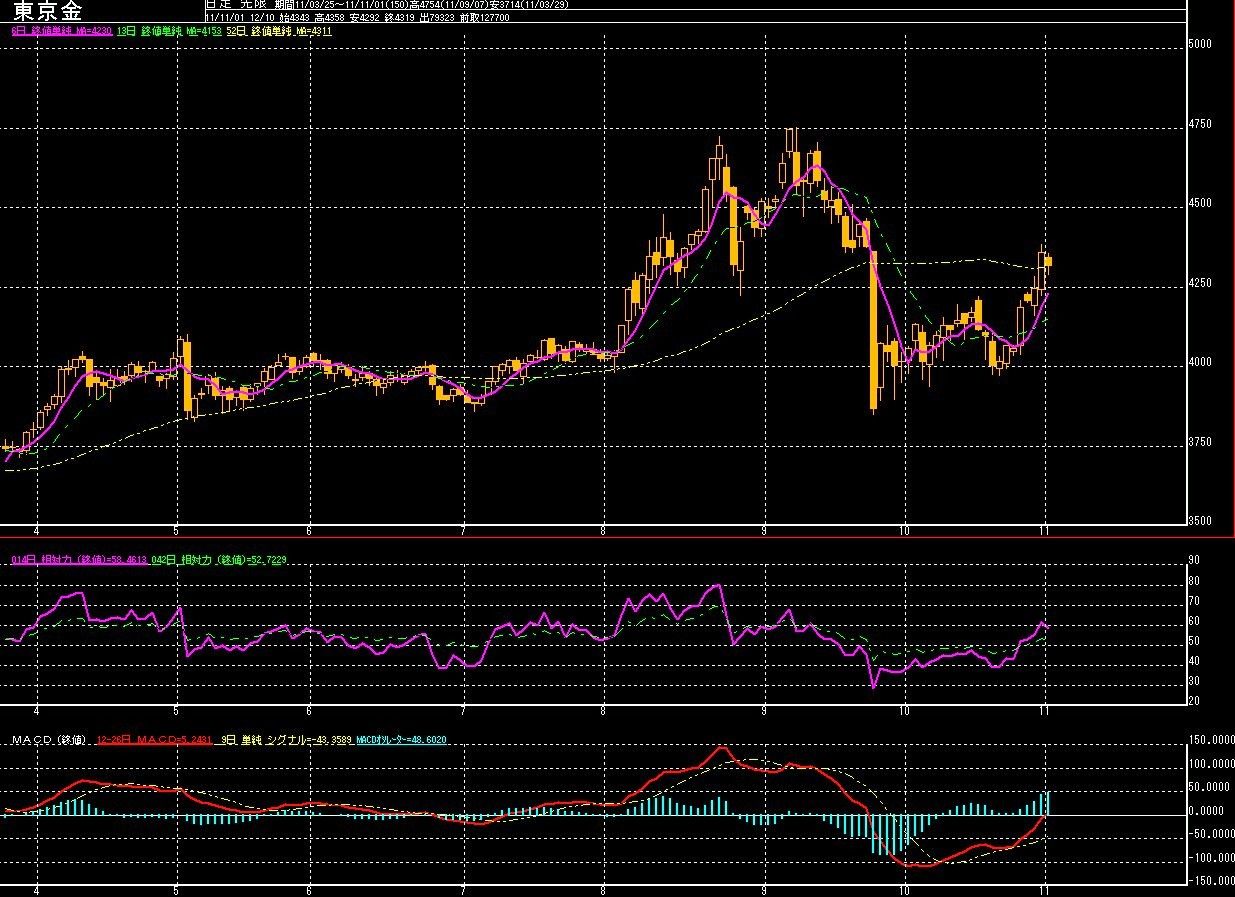
Task: Click the MACD (終値) panel label
Action: click(48, 739)
